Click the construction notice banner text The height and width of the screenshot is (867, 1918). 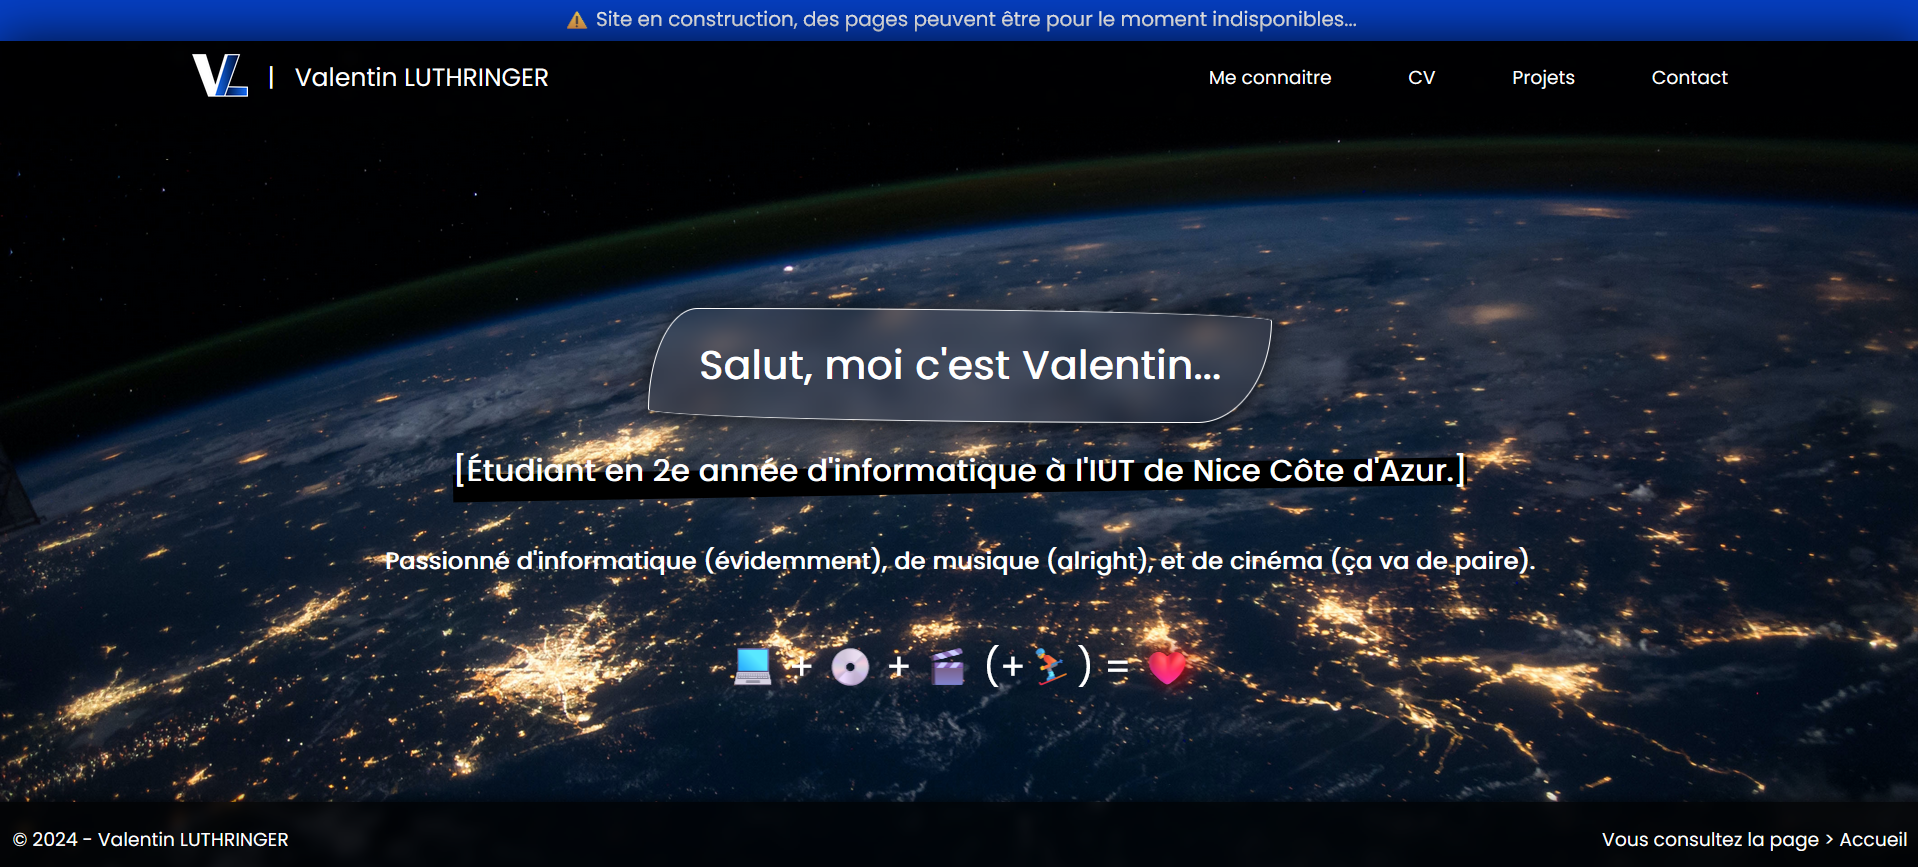(x=976, y=20)
